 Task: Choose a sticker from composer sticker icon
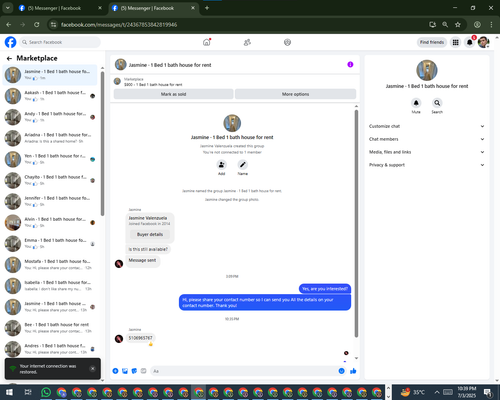pos(134,371)
